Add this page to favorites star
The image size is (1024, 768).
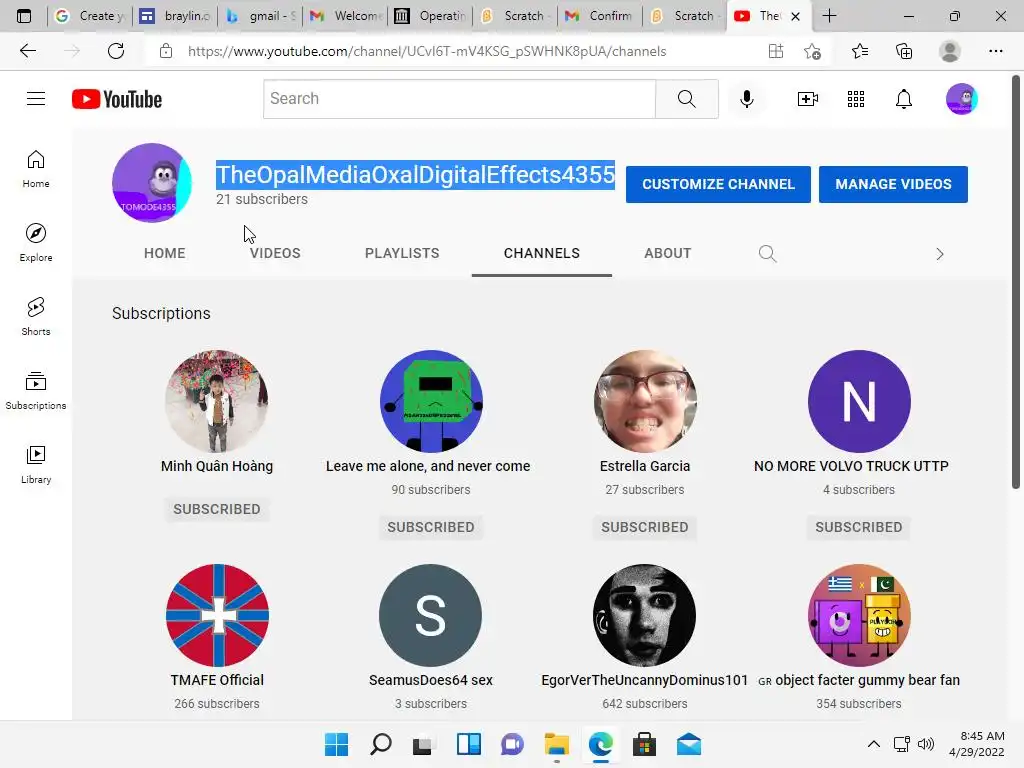click(x=812, y=51)
